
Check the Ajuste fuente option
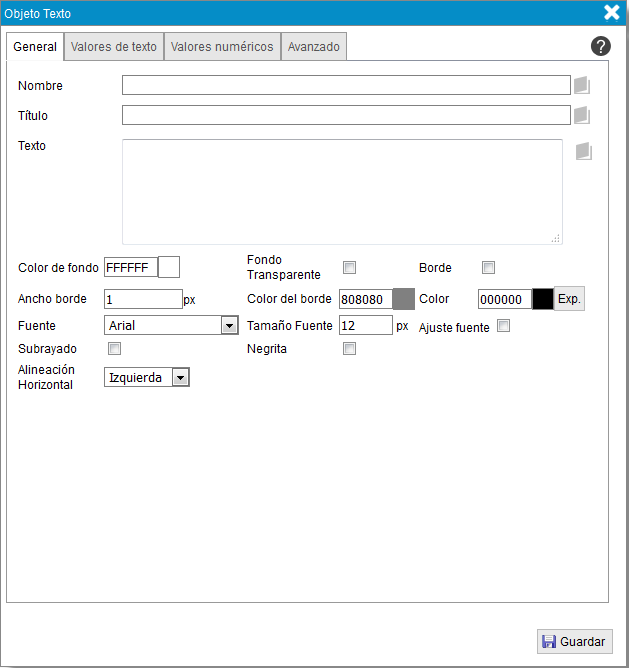[x=504, y=326]
